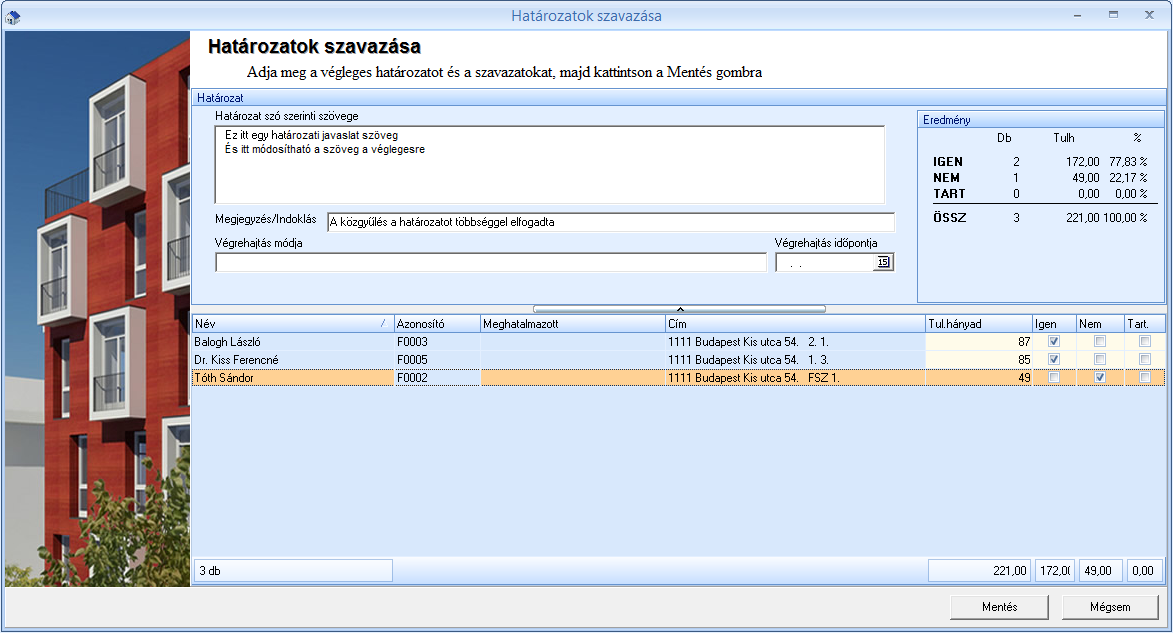Click the IGEN result row label
1173x633 pixels.
(x=948, y=162)
